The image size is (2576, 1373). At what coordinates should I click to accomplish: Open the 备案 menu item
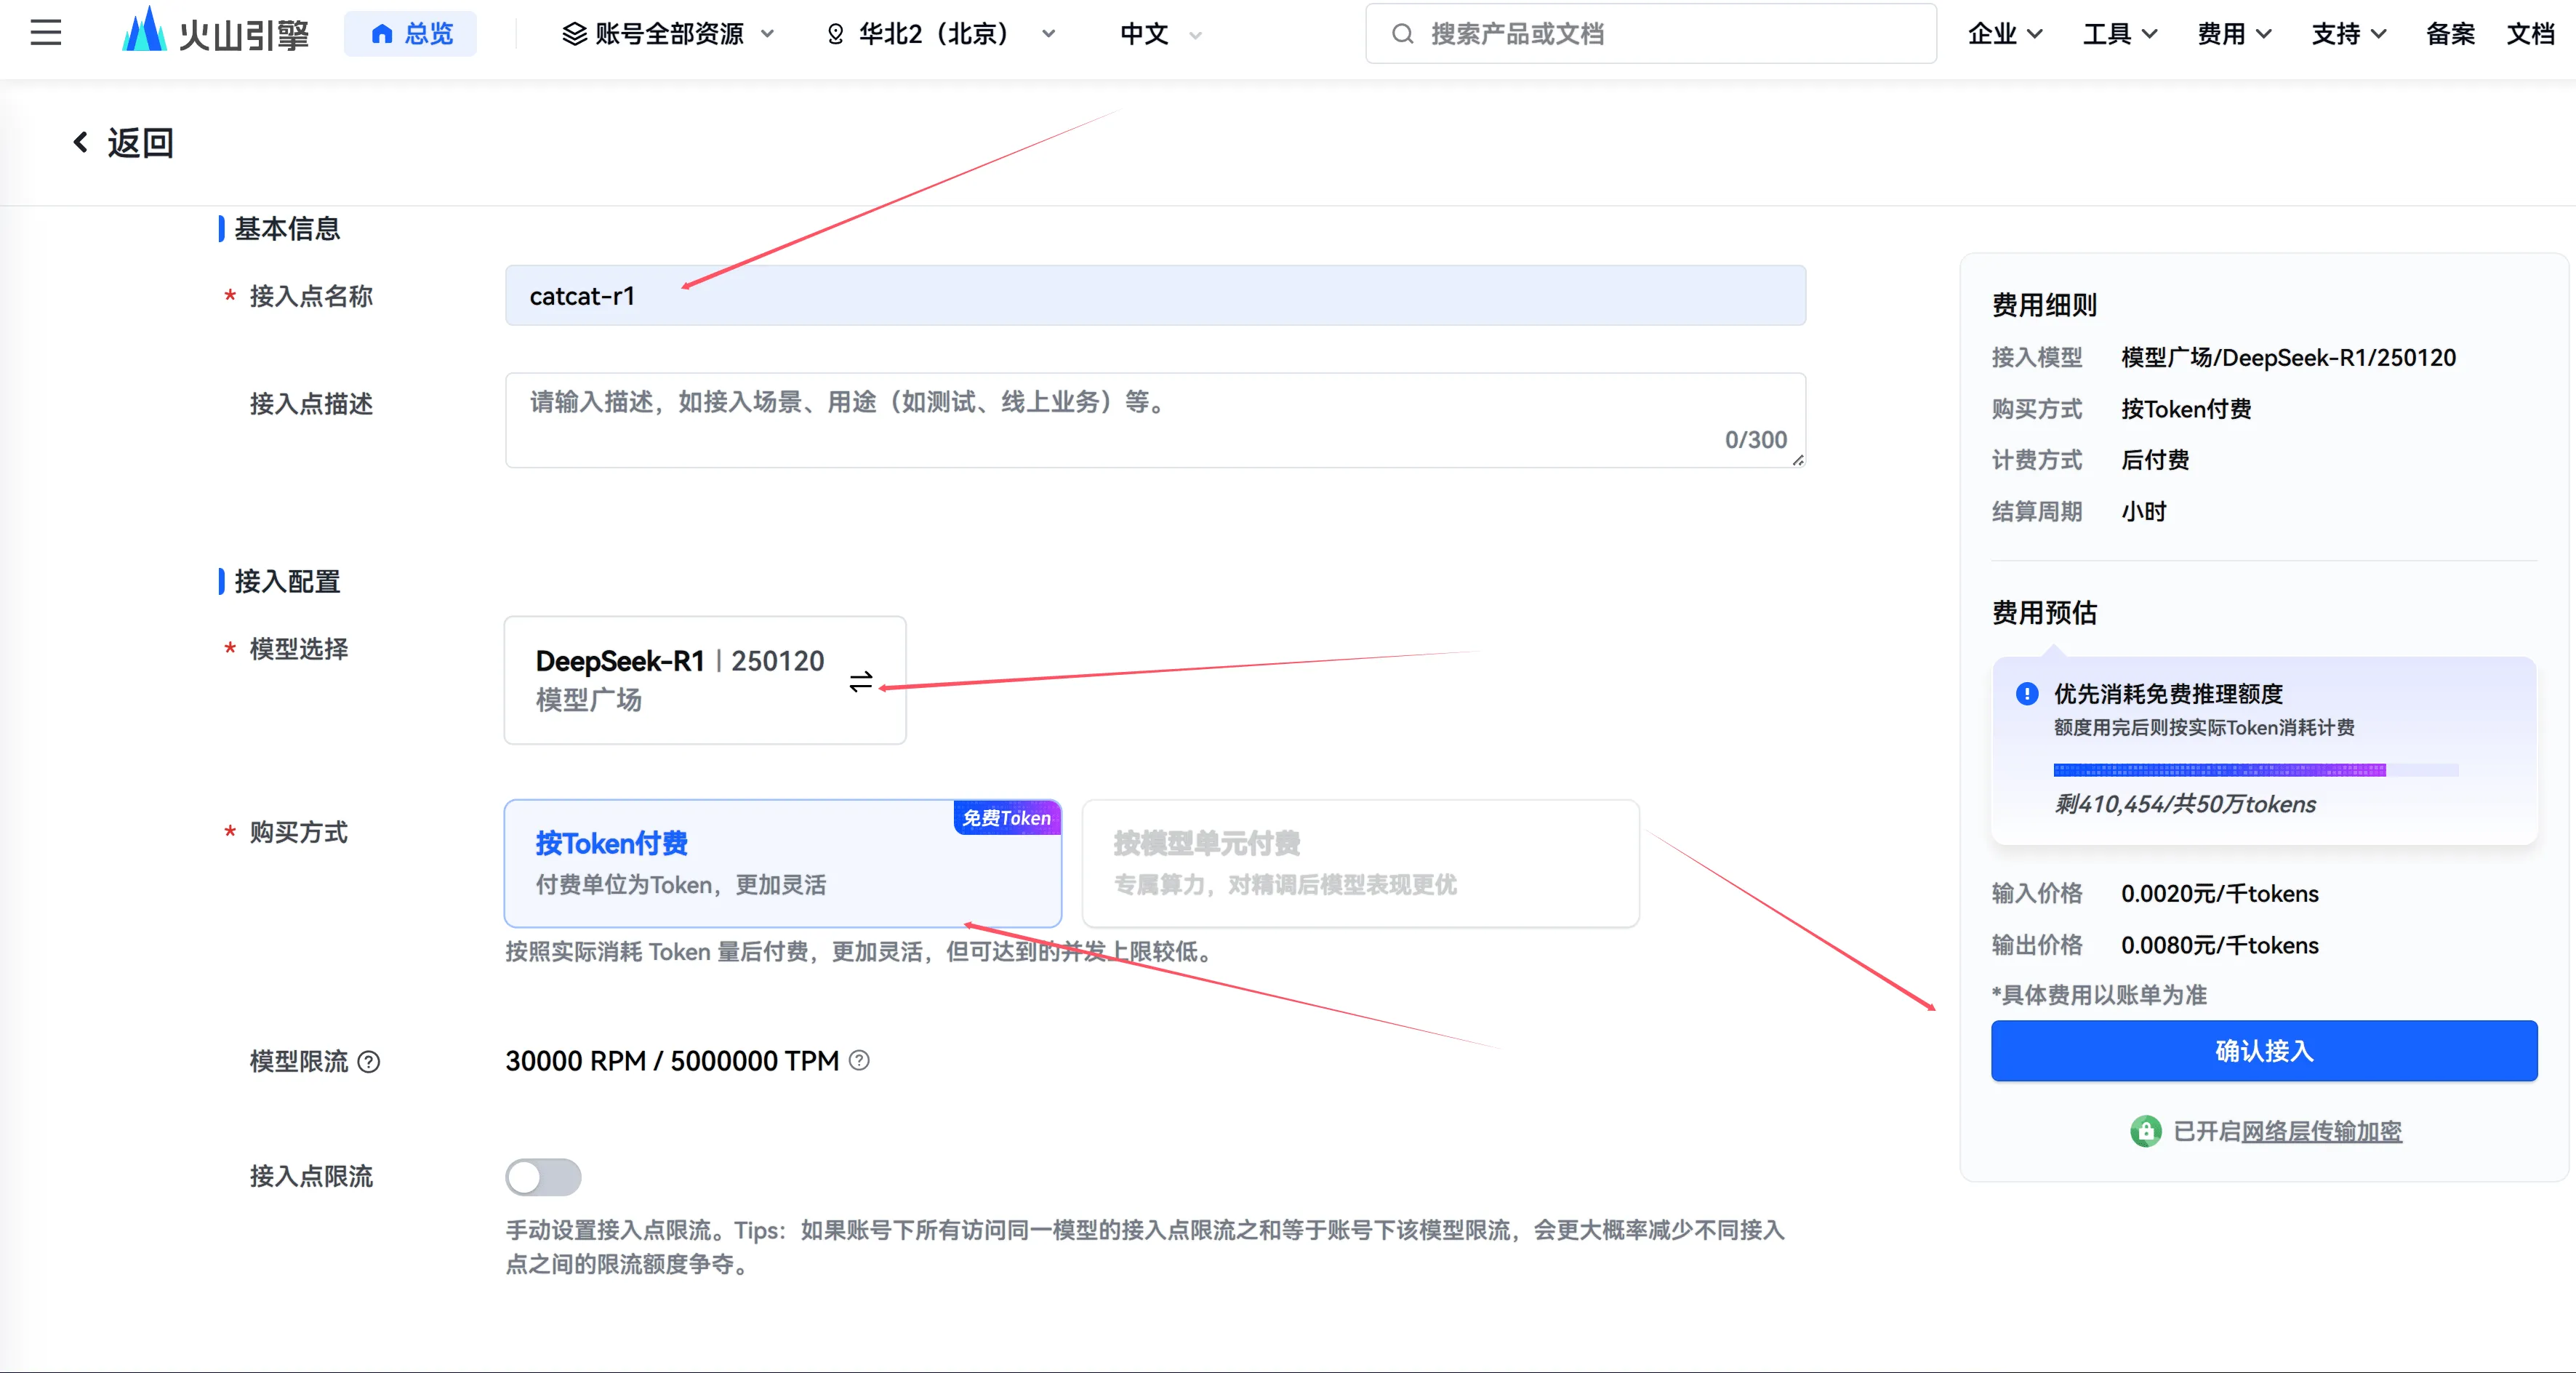pyautogui.click(x=2450, y=34)
